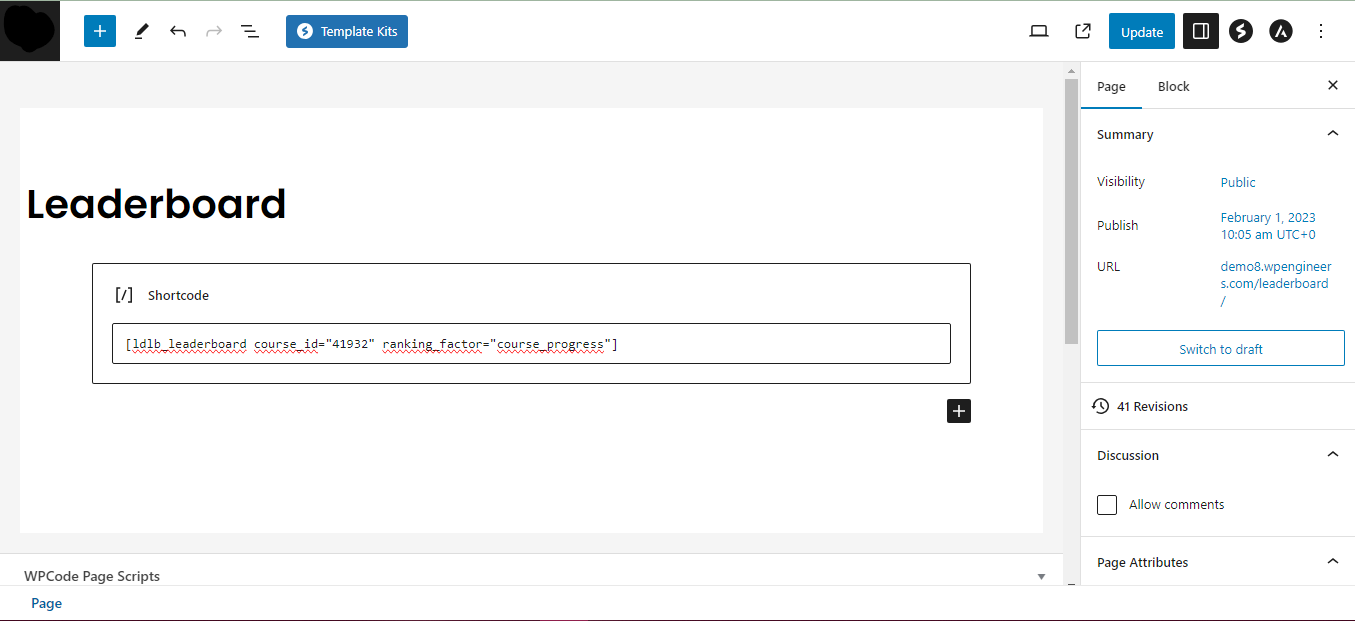1355x621 pixels.
Task: Click Switch to draft
Action: coord(1221,349)
